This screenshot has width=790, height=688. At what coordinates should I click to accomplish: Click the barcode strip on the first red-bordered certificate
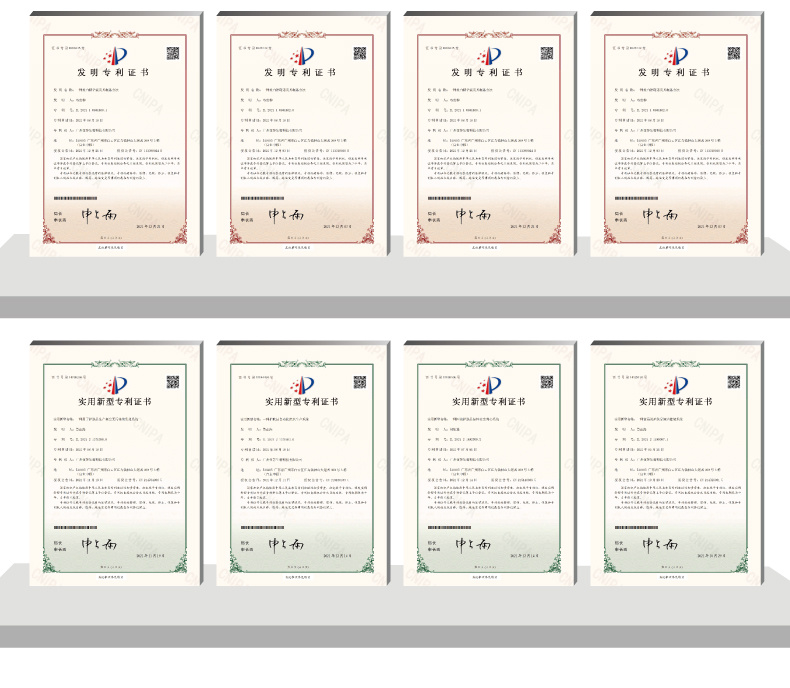[76, 198]
